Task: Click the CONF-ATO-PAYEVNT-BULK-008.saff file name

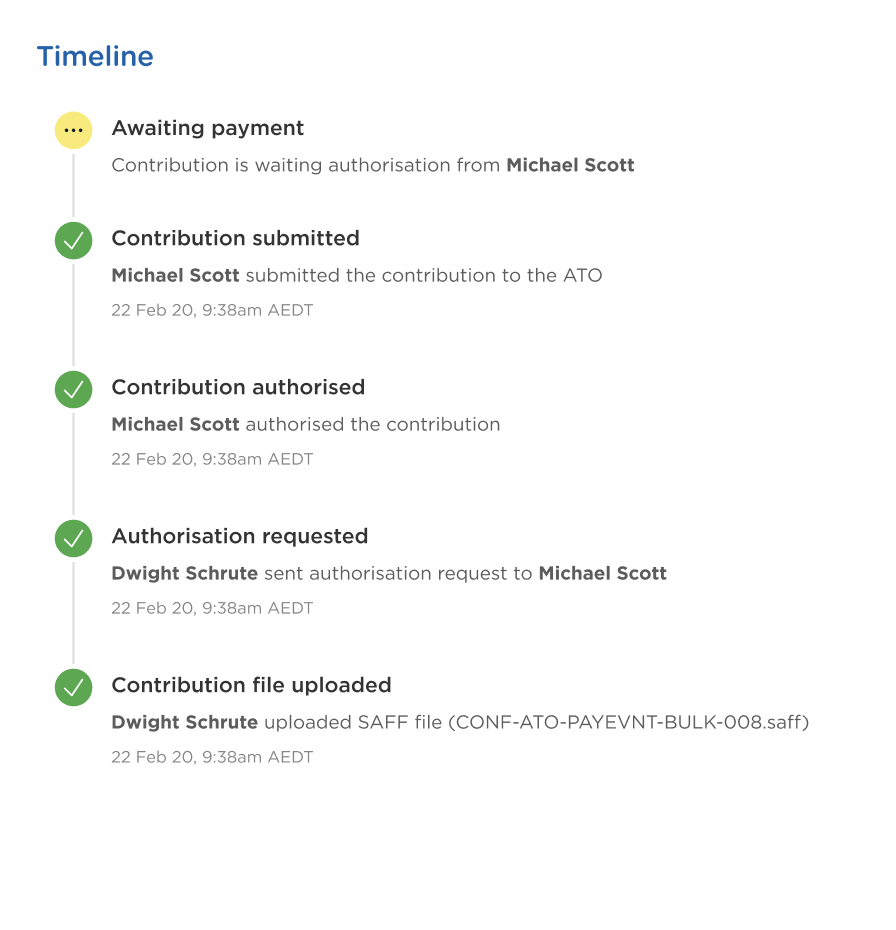Action: coord(629,722)
